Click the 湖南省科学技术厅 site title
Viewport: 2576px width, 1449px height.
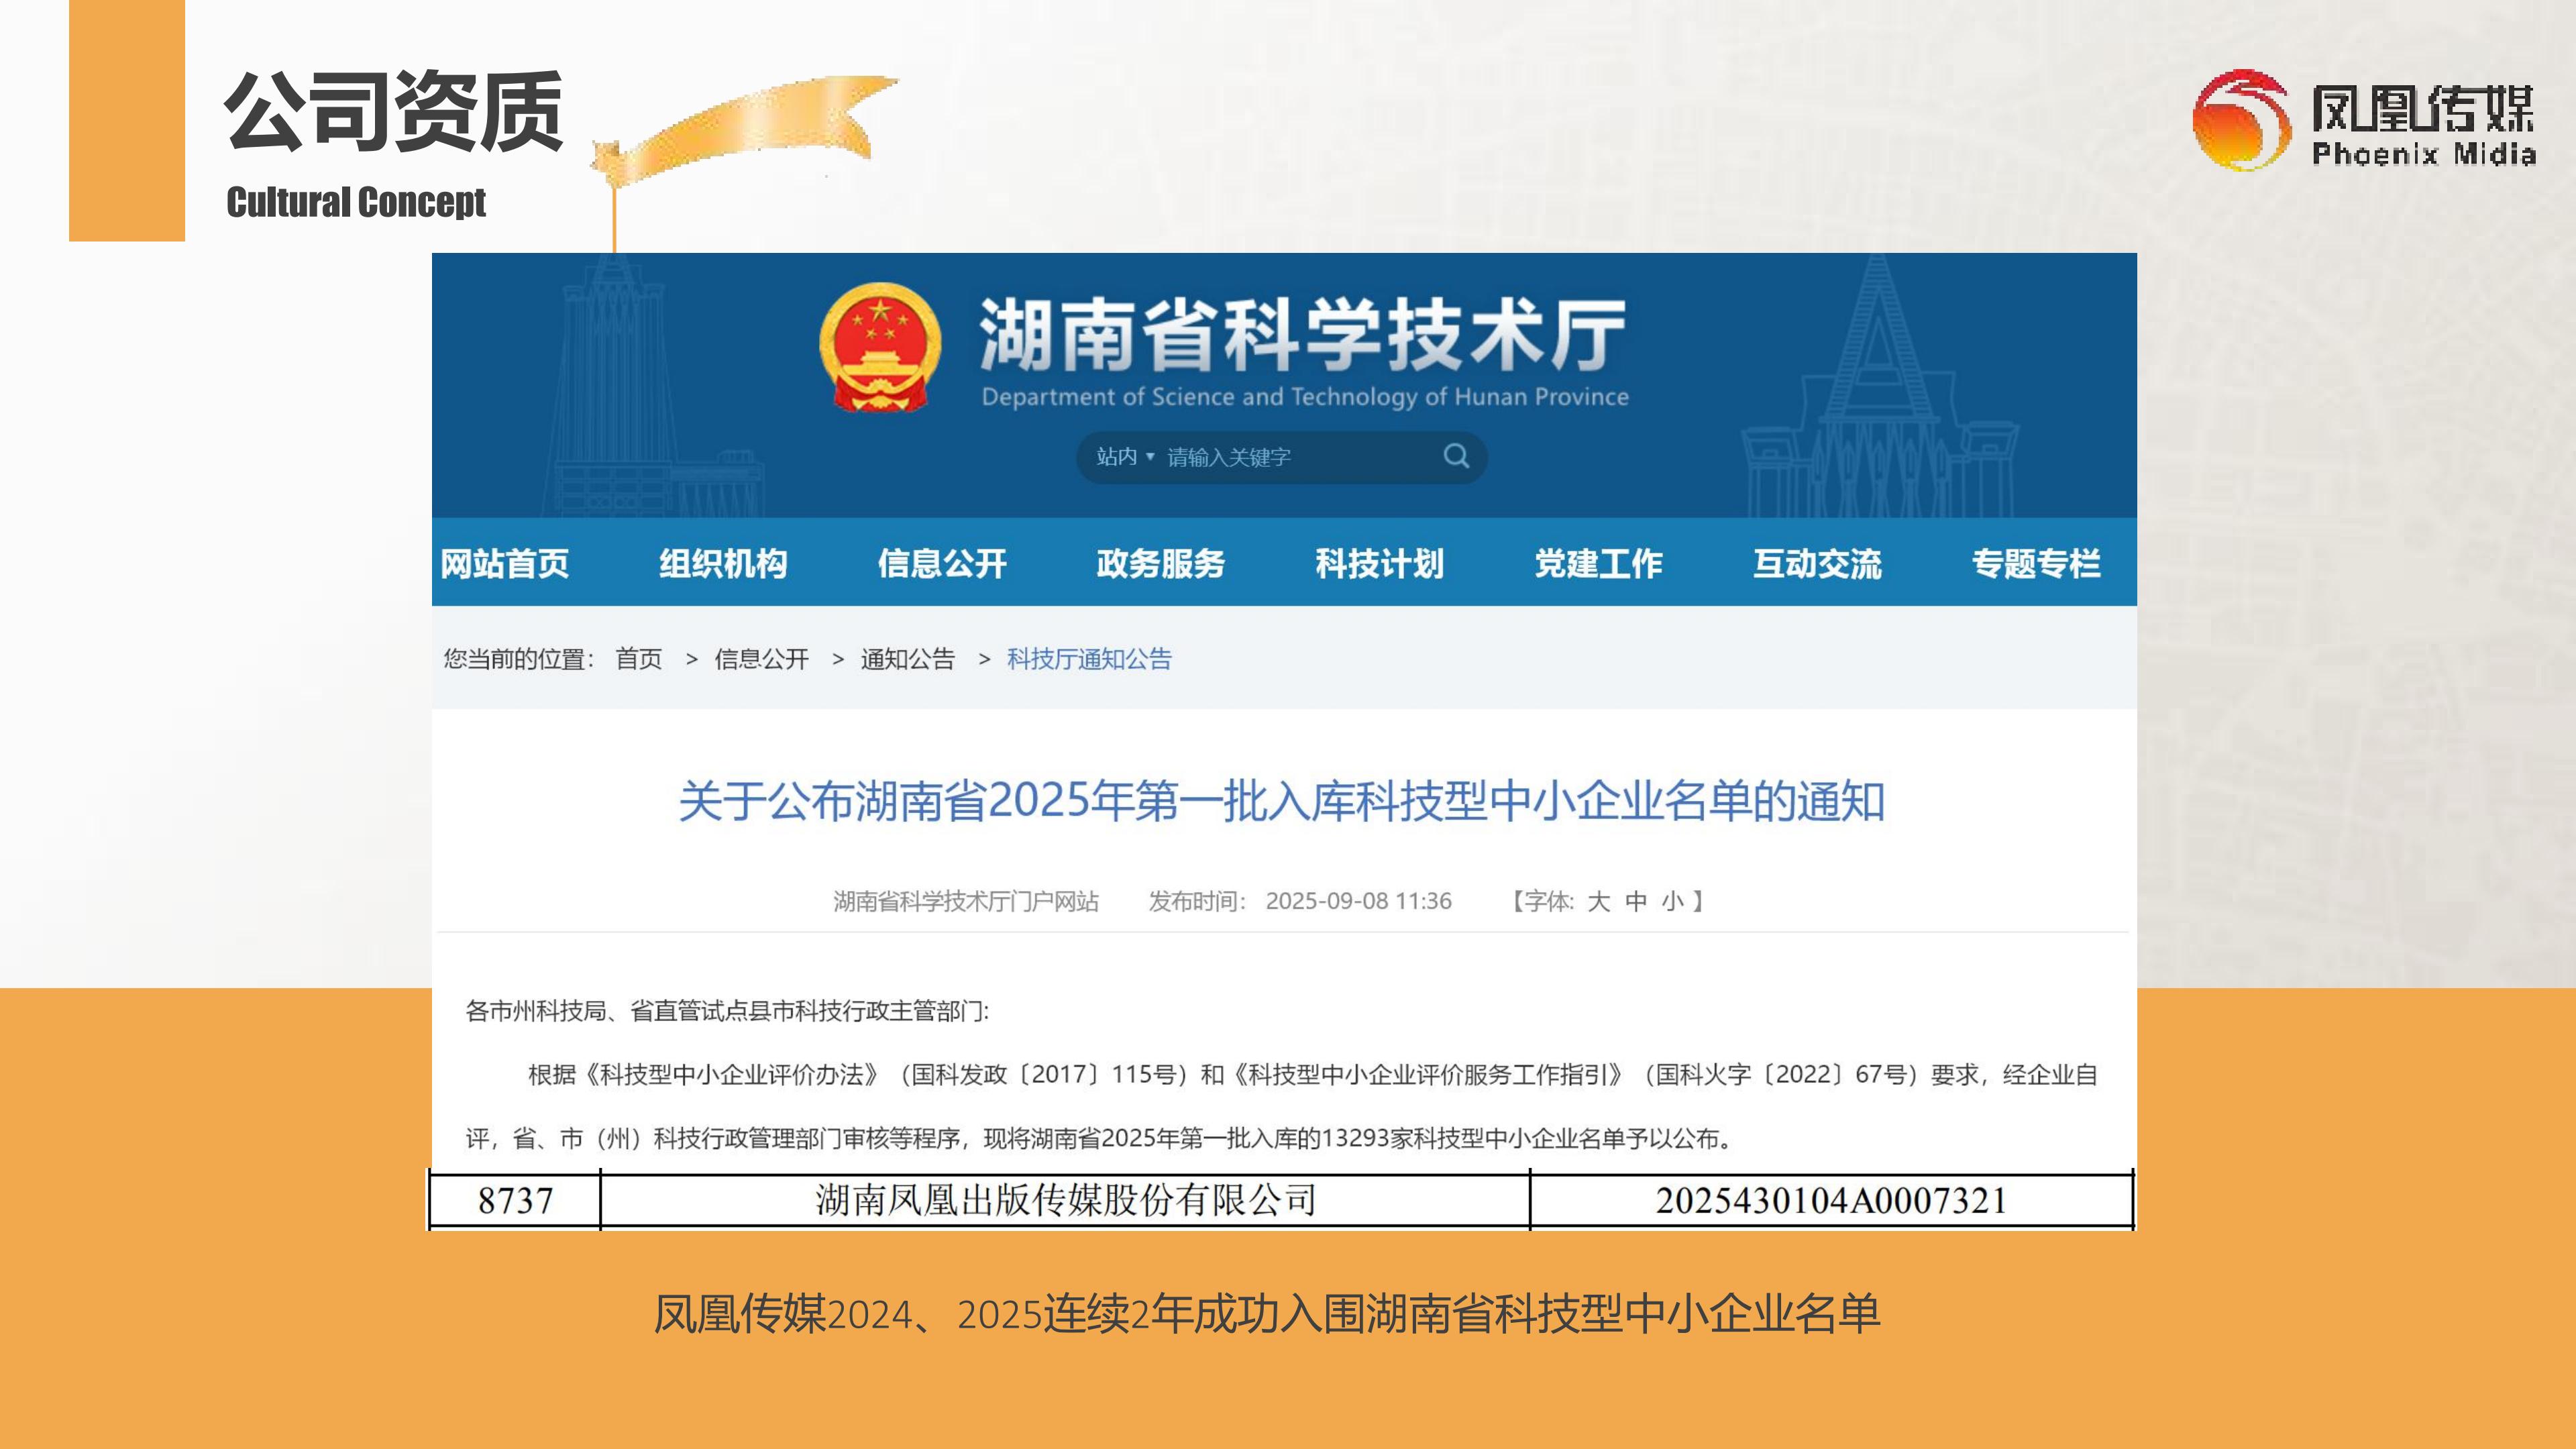(x=1303, y=334)
